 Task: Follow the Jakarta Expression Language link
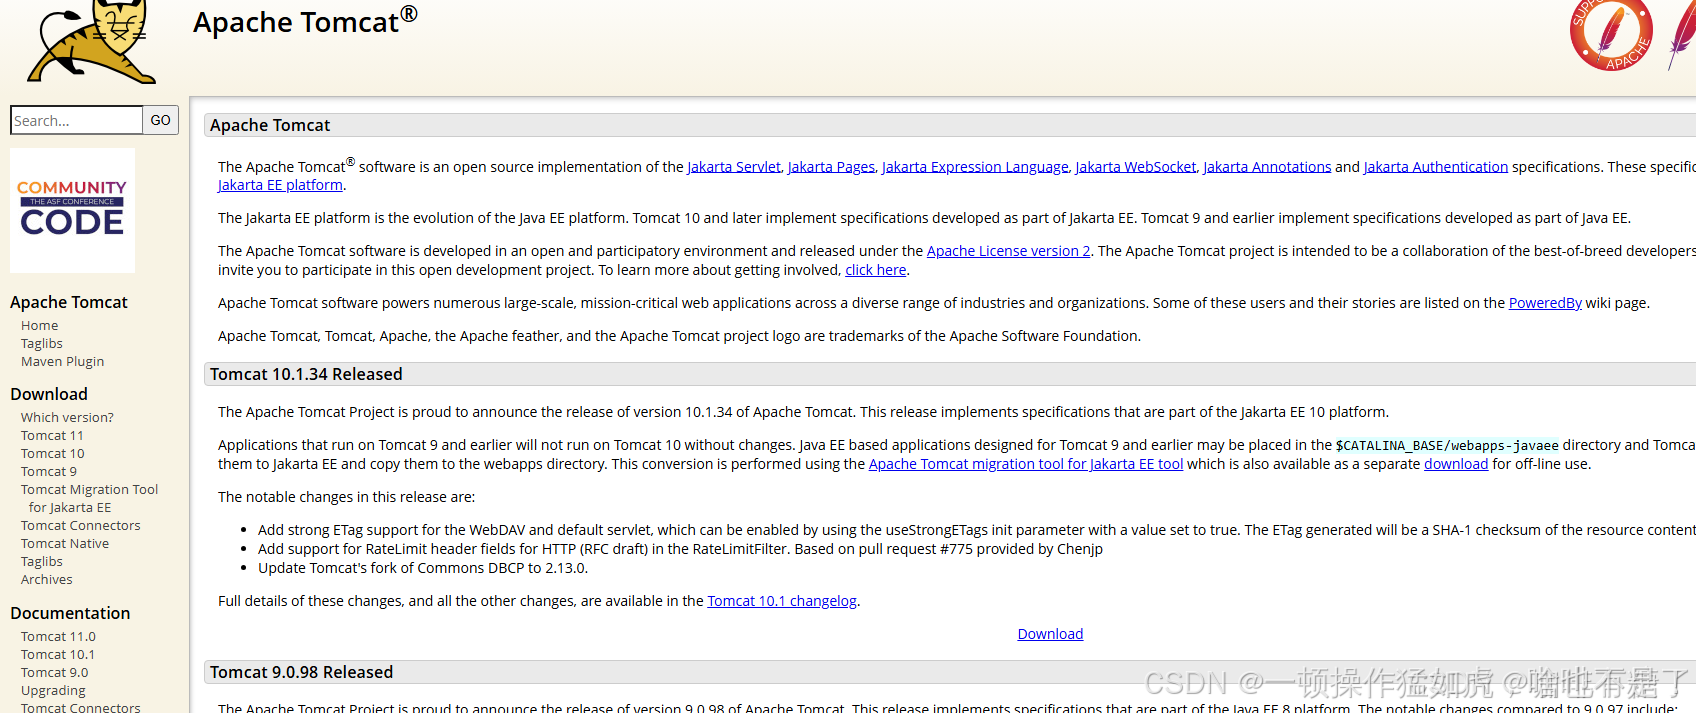click(x=975, y=167)
